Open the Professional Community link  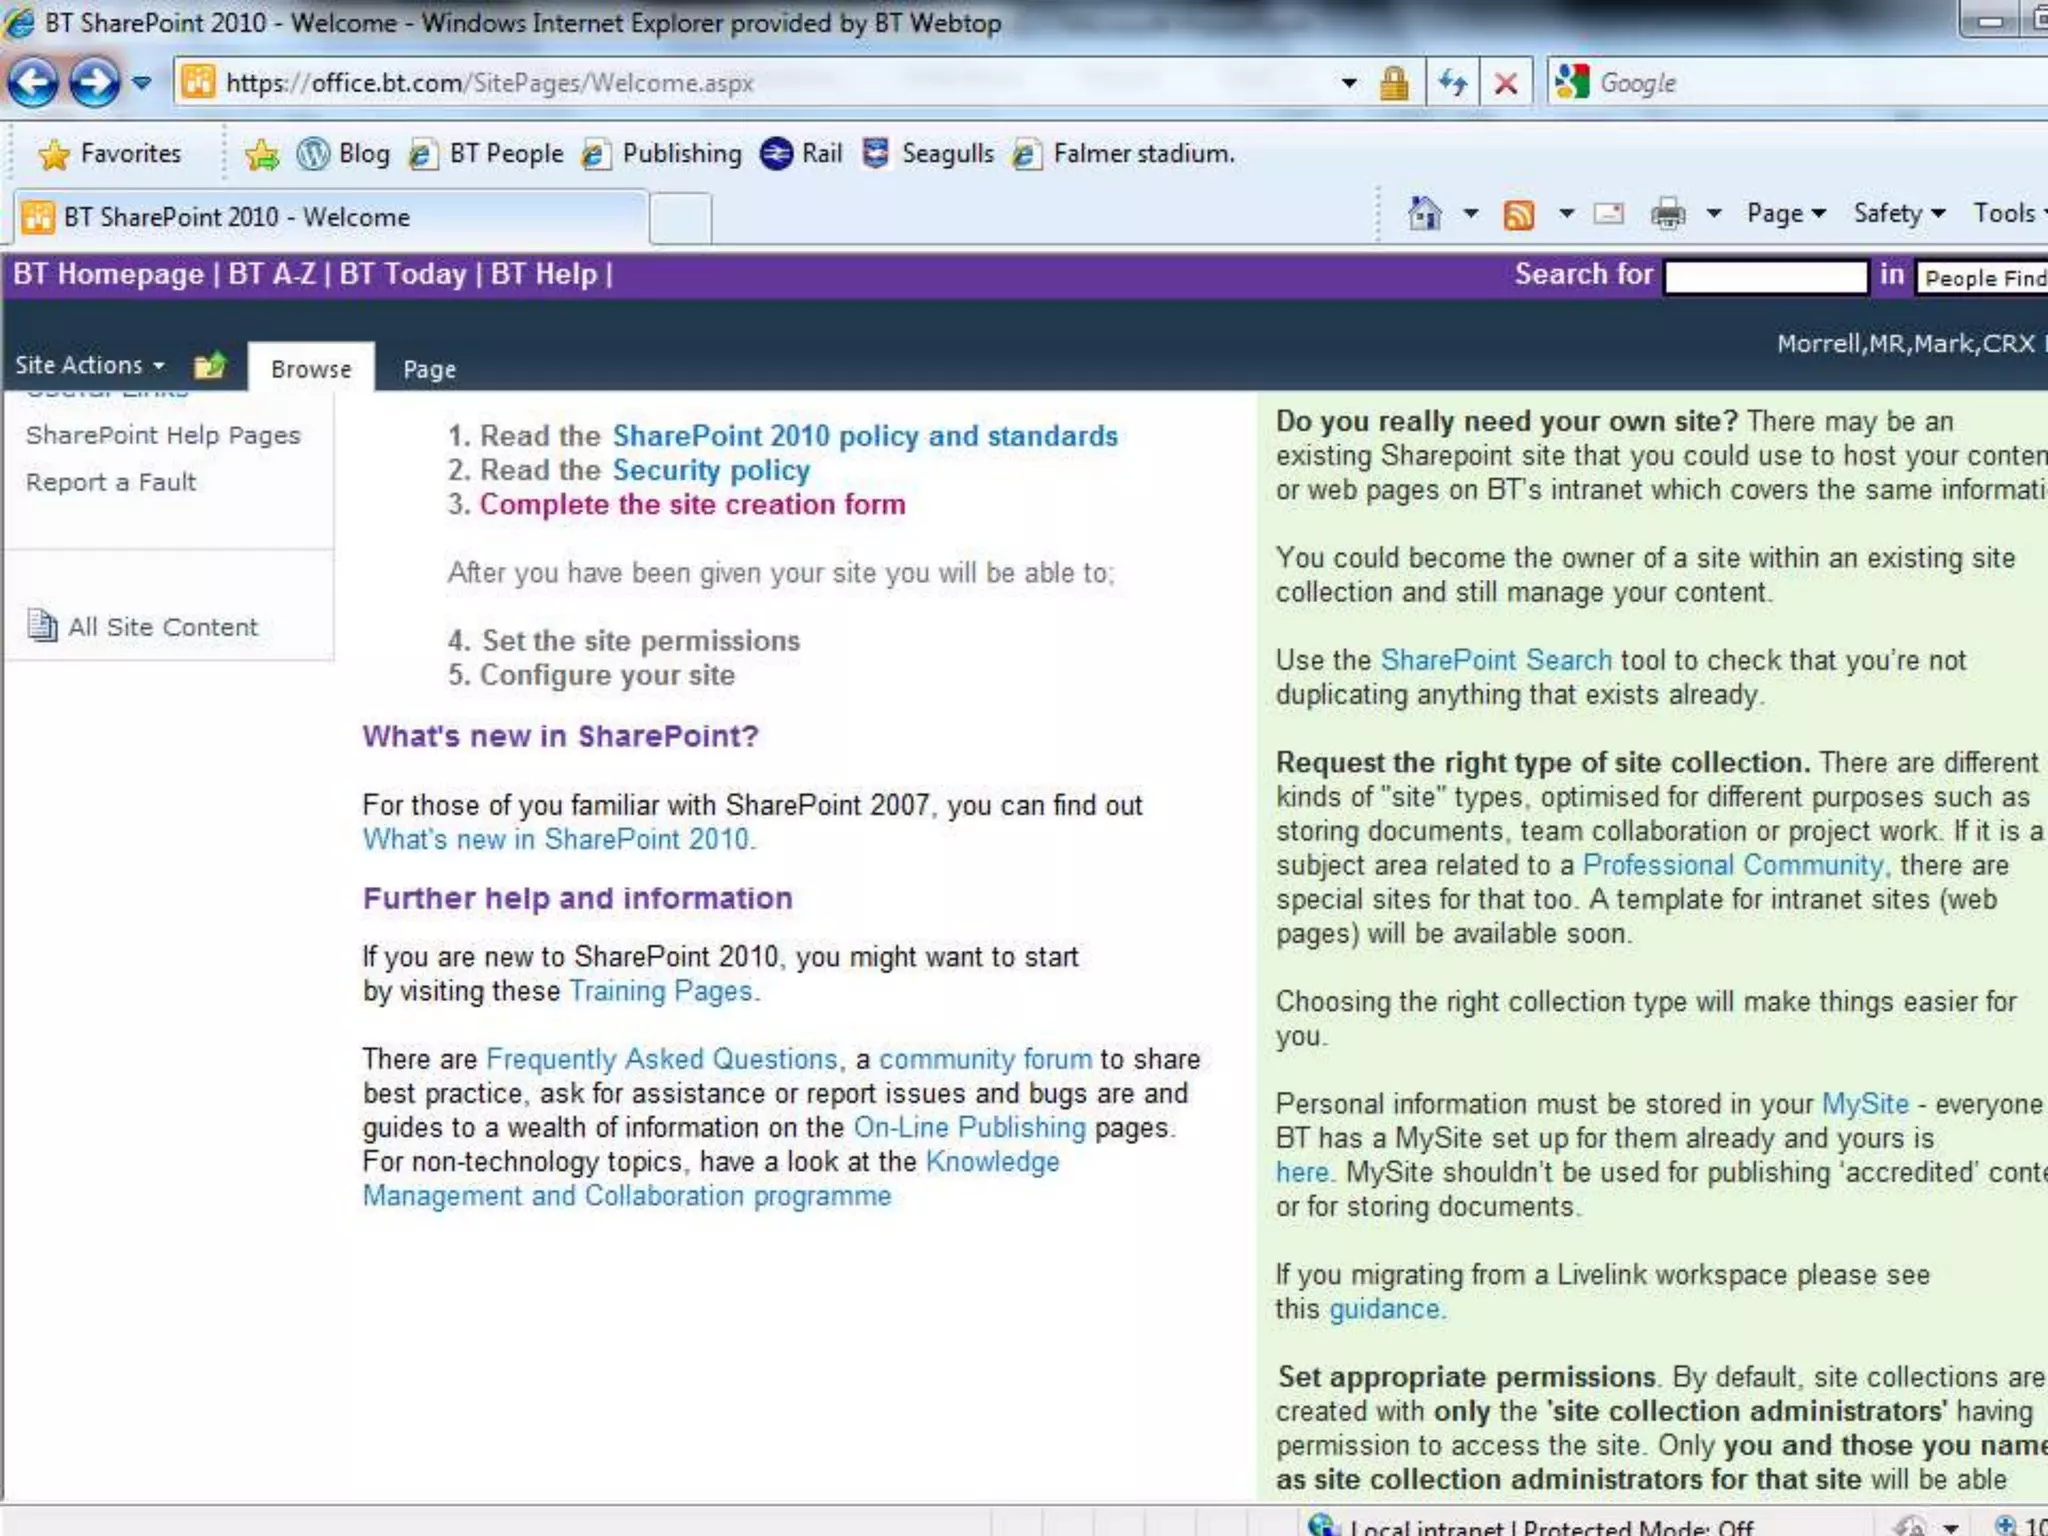click(x=1733, y=865)
